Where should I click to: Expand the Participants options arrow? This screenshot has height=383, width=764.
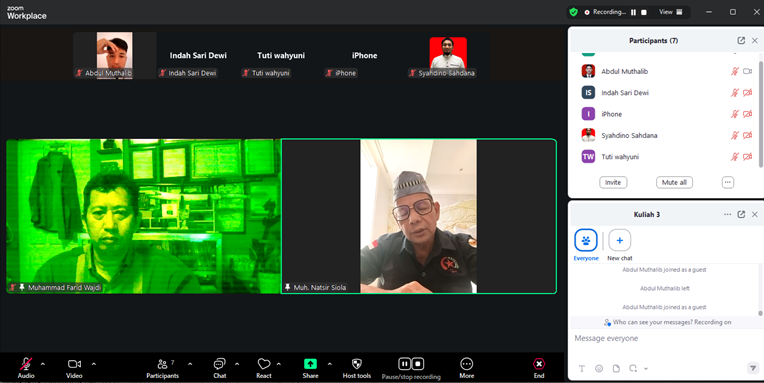190,364
